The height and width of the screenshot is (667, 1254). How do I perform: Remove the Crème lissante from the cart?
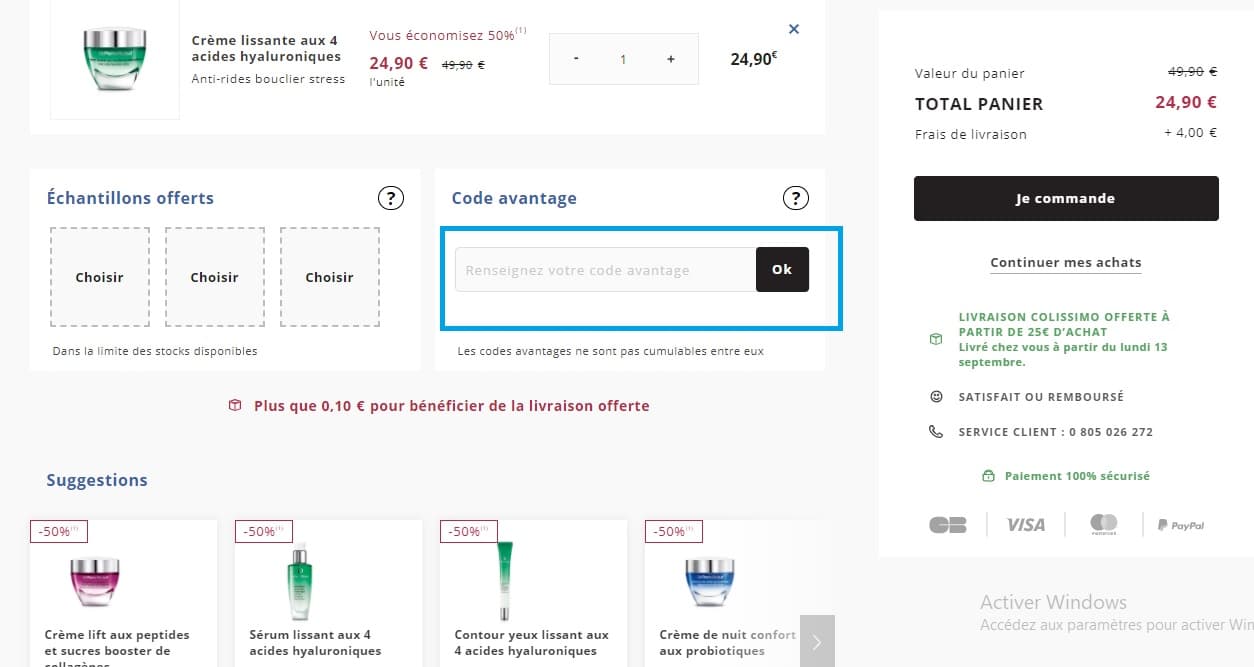(793, 29)
